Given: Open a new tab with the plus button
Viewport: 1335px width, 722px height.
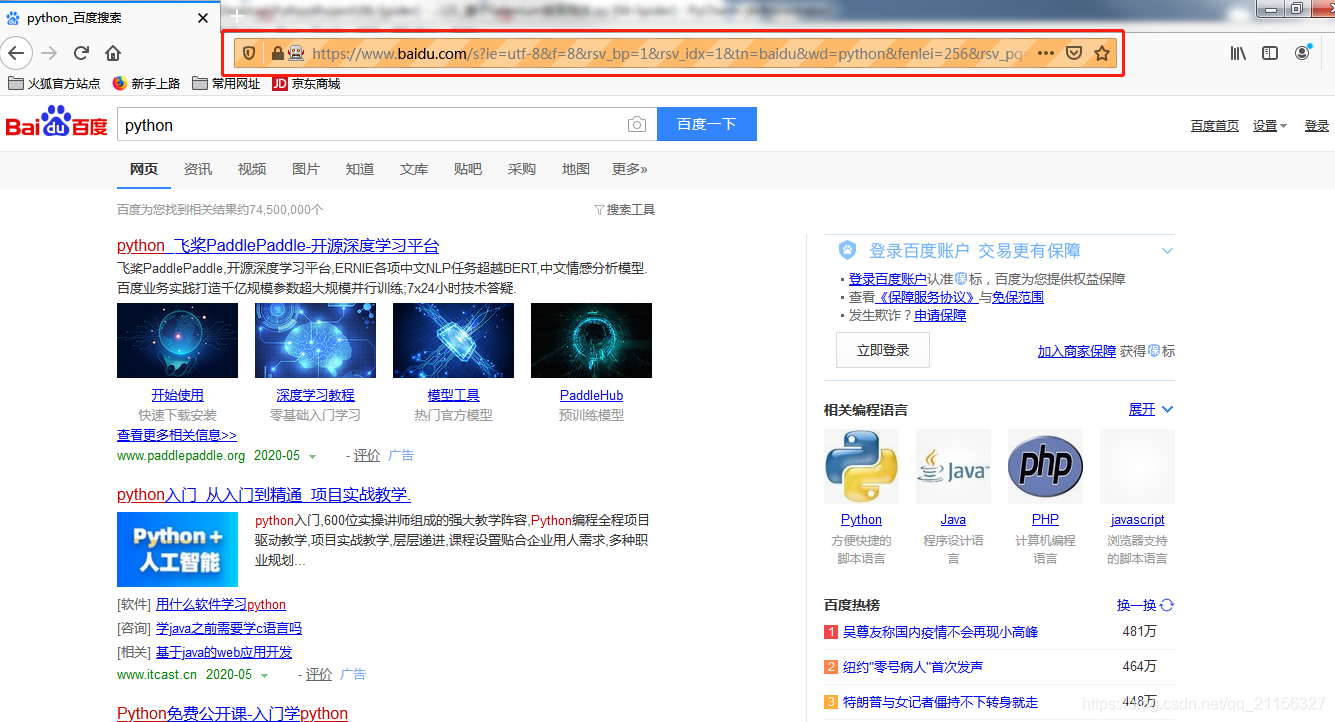Looking at the screenshot, I should click(237, 16).
